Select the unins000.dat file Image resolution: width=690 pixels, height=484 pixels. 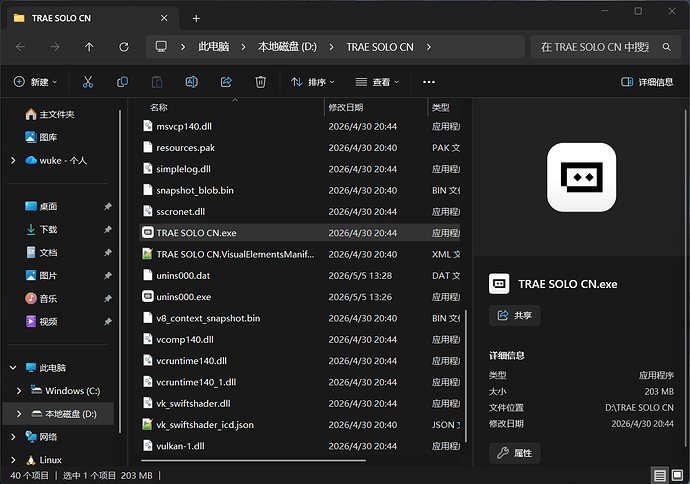[x=300, y=275]
